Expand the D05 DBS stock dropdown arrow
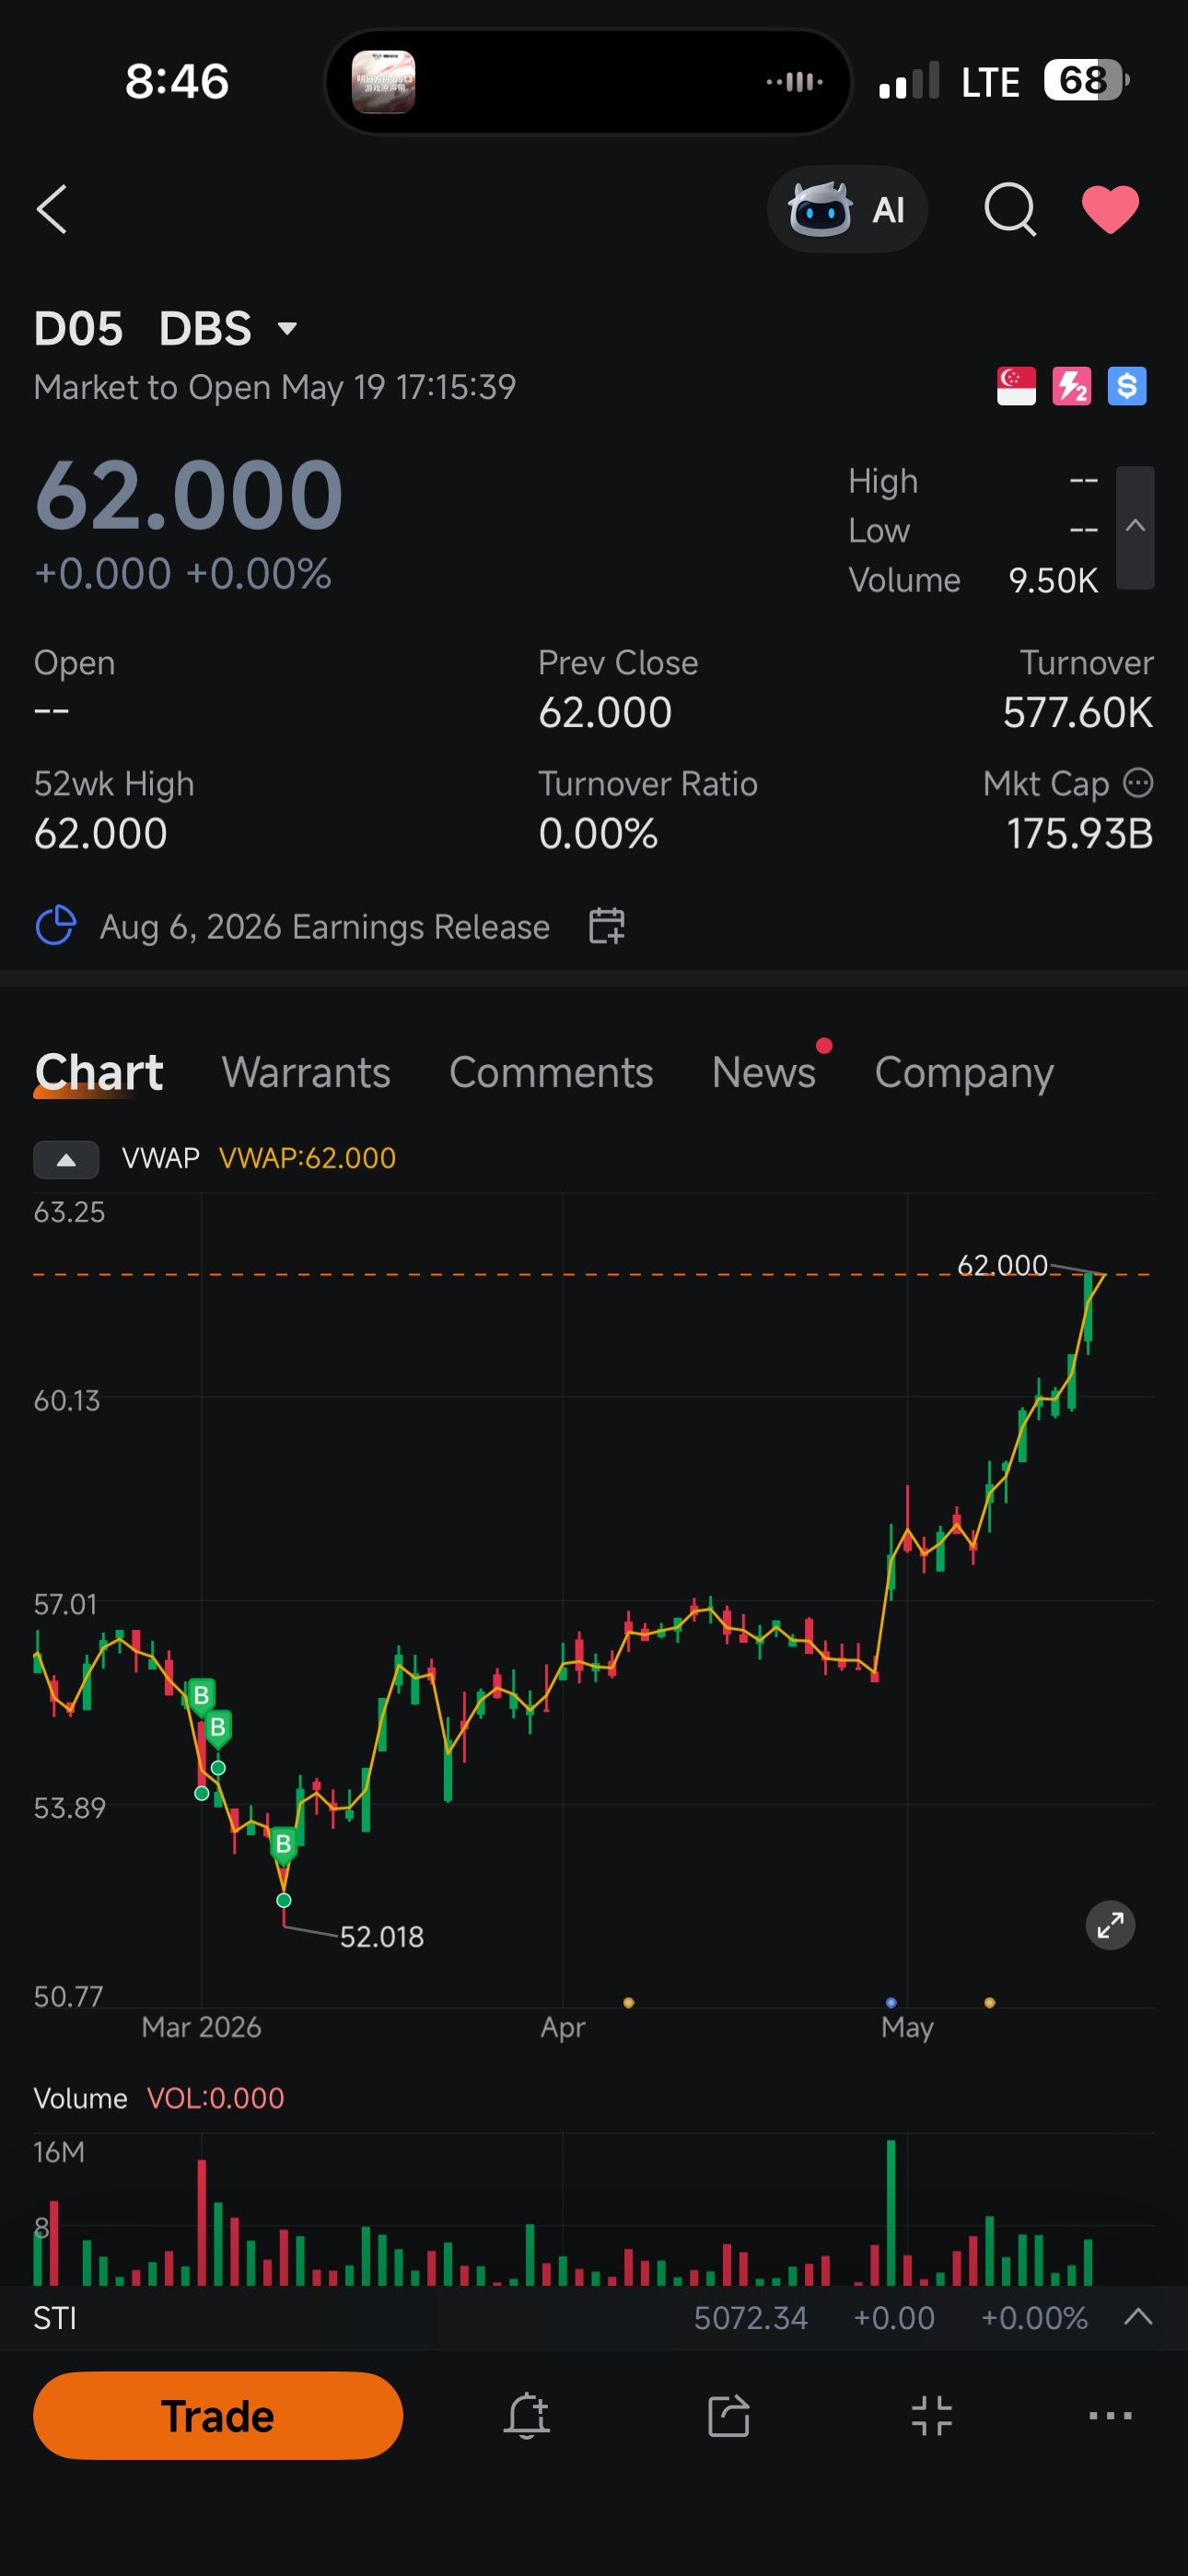 point(287,328)
